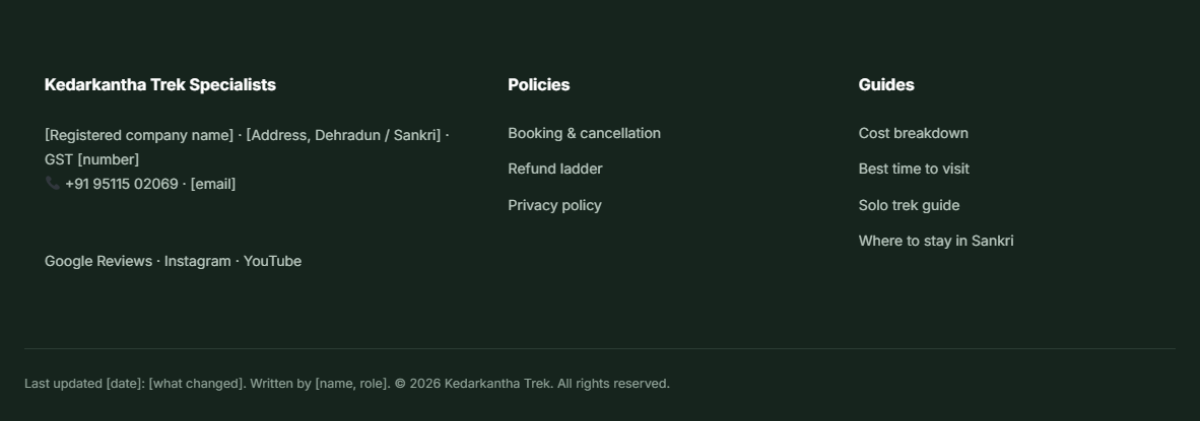Open the Google Reviews link

click(x=98, y=261)
